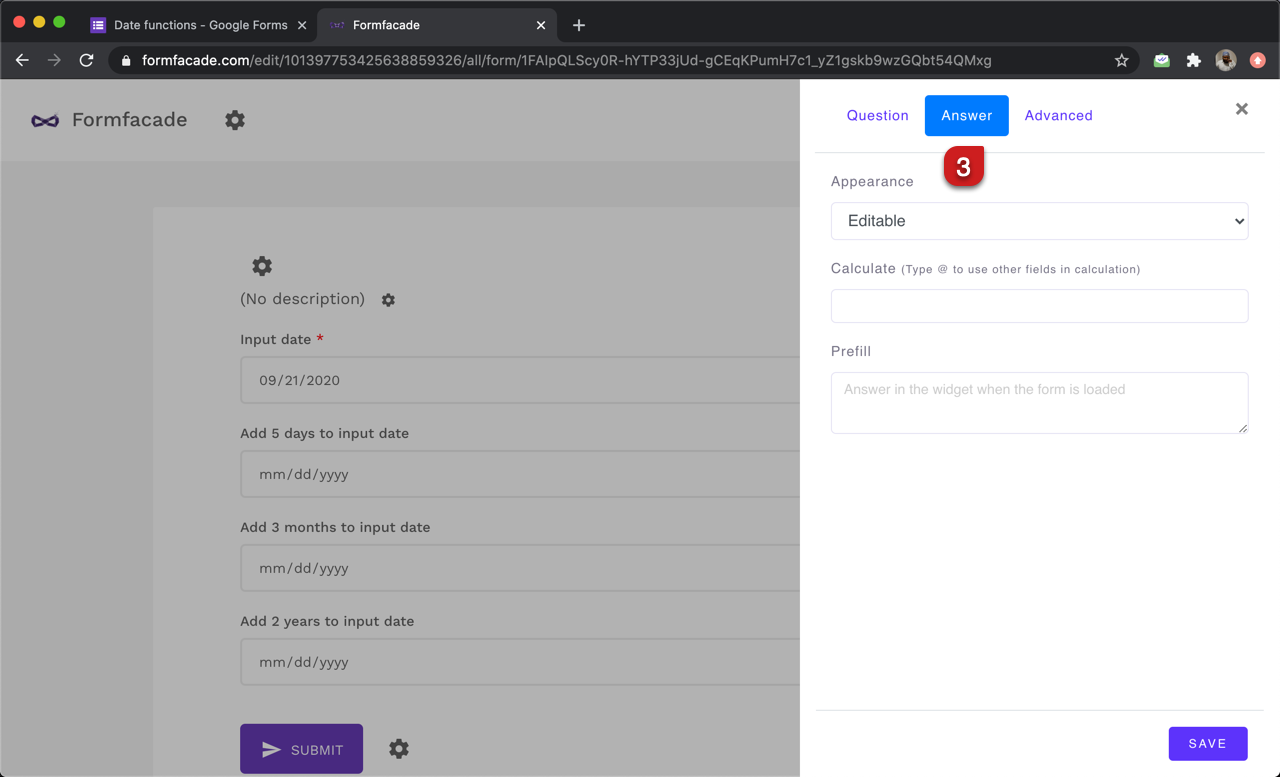Click the Formfacade logo
The image size is (1280, 777).
(45, 120)
